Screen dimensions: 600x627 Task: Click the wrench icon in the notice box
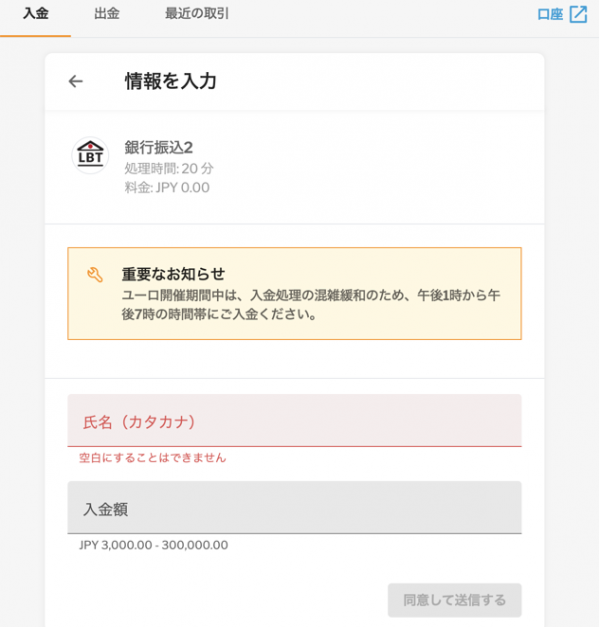click(95, 275)
